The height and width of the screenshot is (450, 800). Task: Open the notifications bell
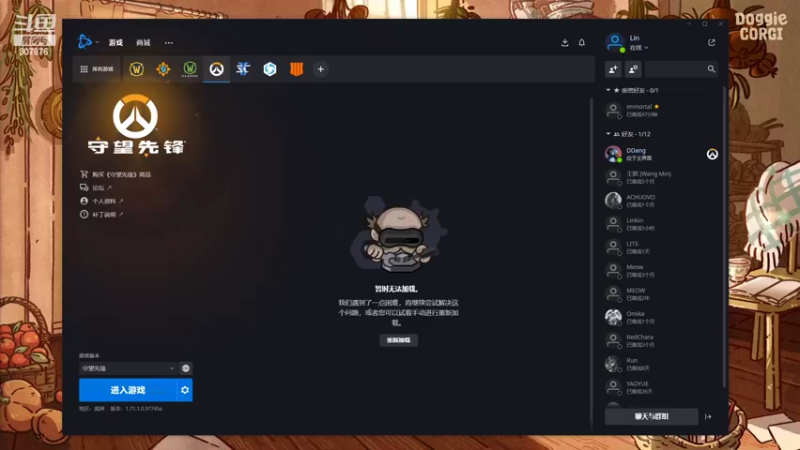582,42
